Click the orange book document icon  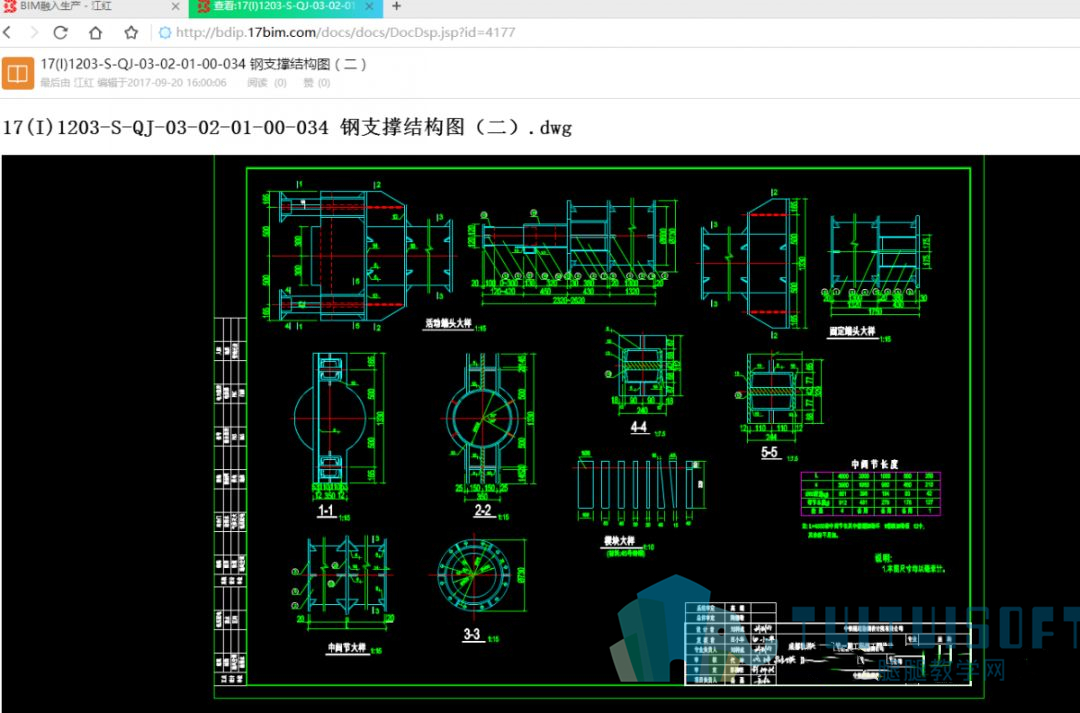[18, 73]
